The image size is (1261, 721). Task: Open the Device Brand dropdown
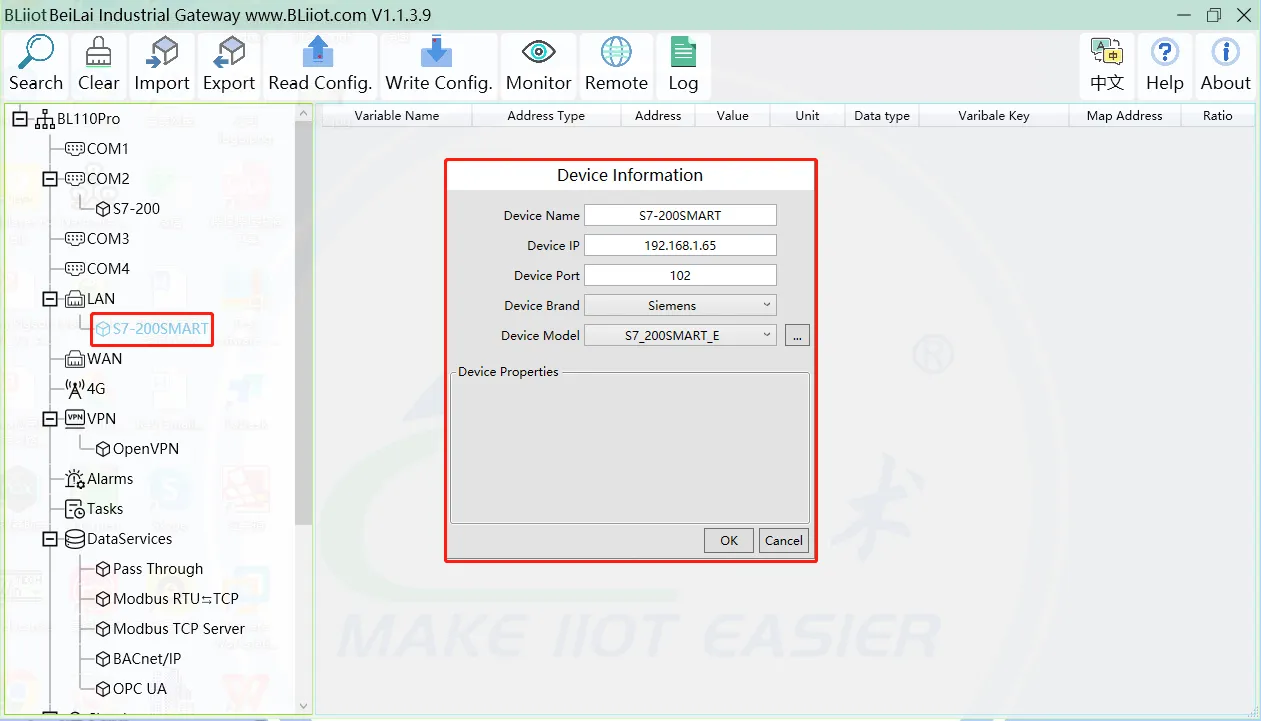pos(680,305)
